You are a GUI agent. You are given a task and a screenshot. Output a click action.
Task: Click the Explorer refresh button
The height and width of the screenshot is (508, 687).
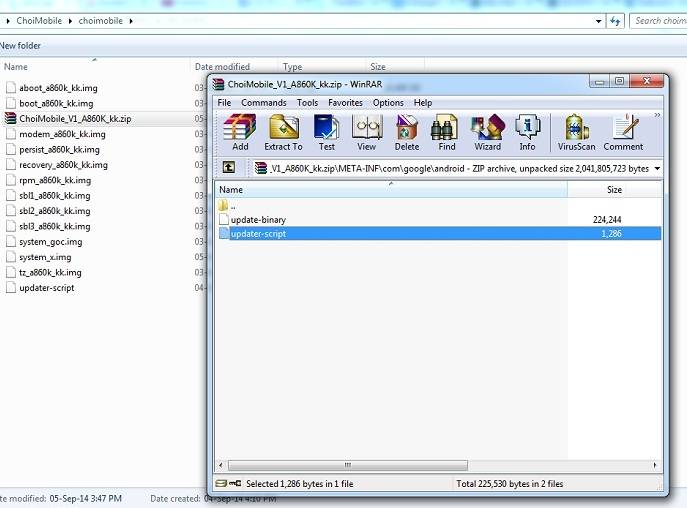tap(615, 21)
